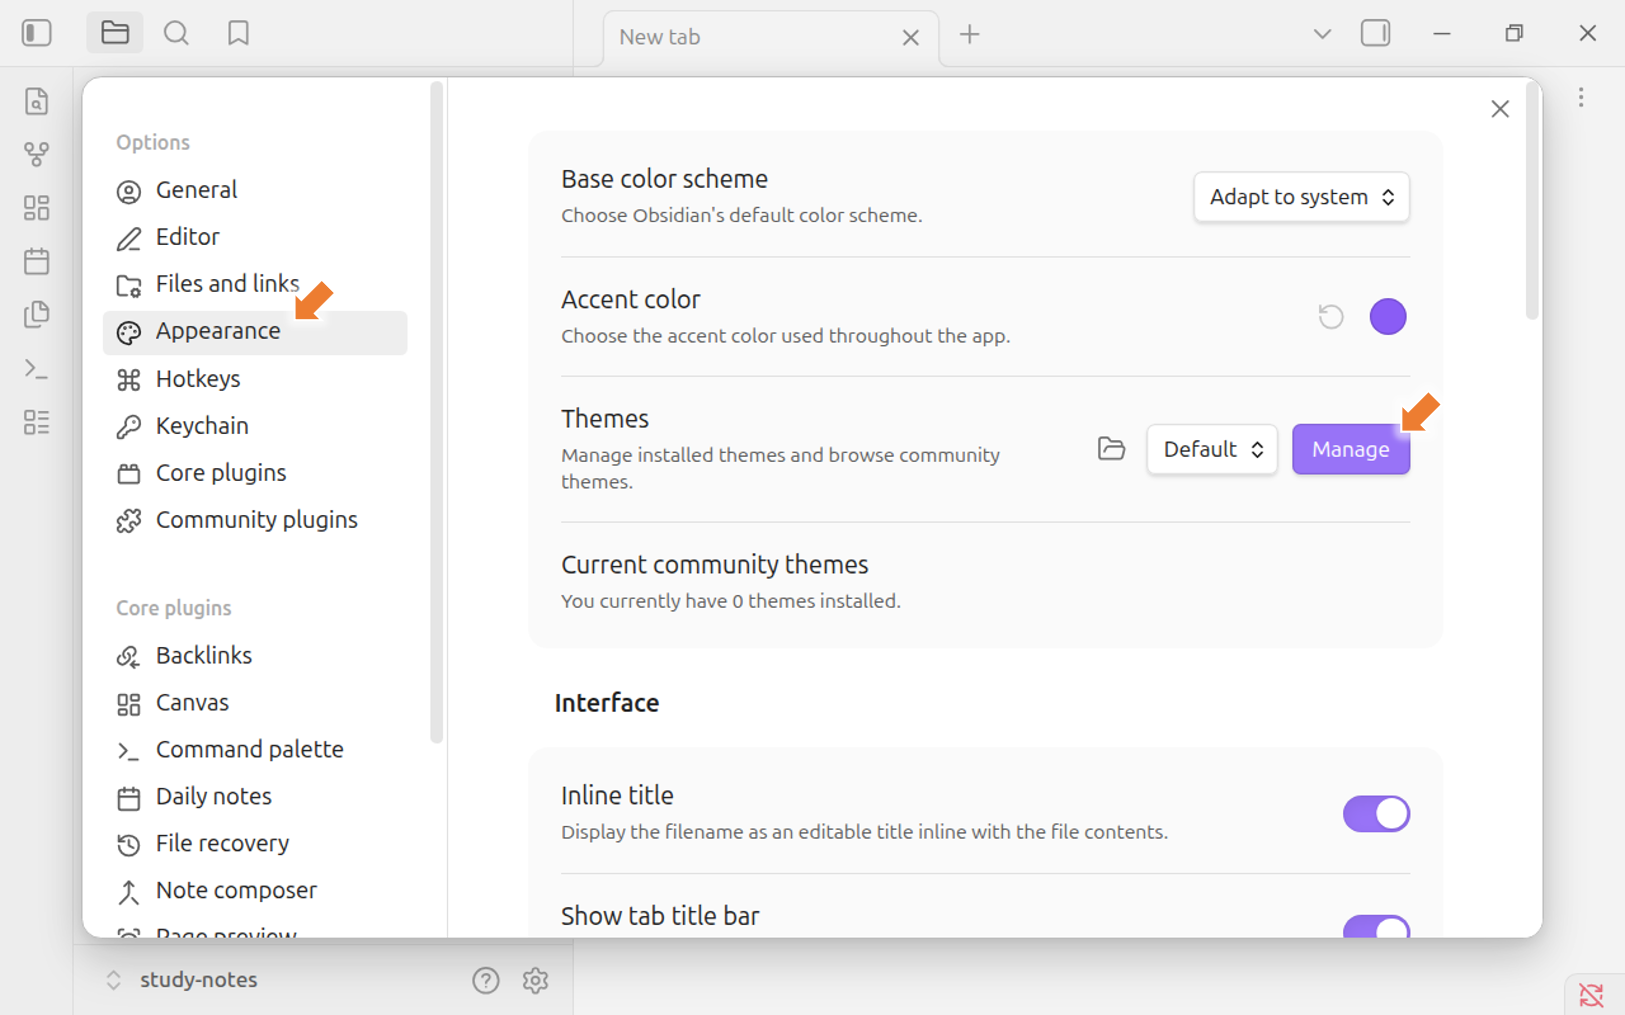This screenshot has width=1625, height=1015.
Task: Click the settings content vertical scrollbar
Action: pos(1532,203)
